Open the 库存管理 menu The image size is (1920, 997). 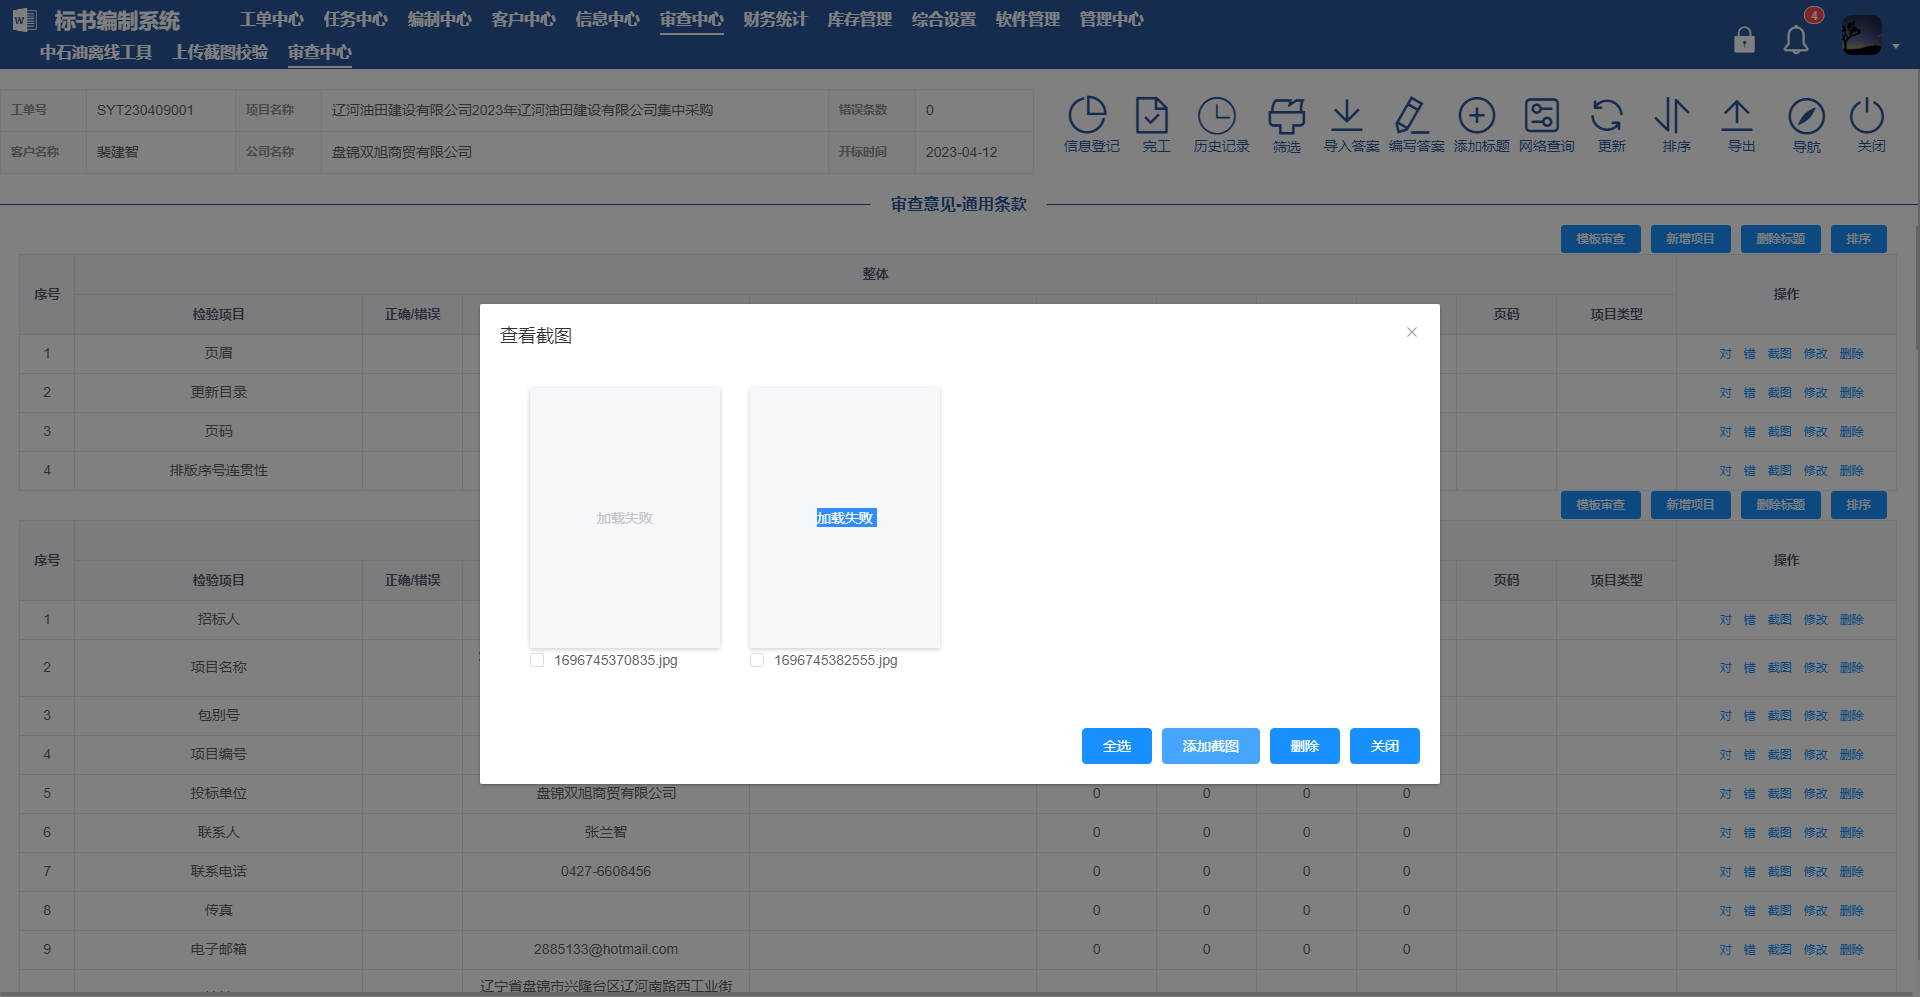click(860, 20)
